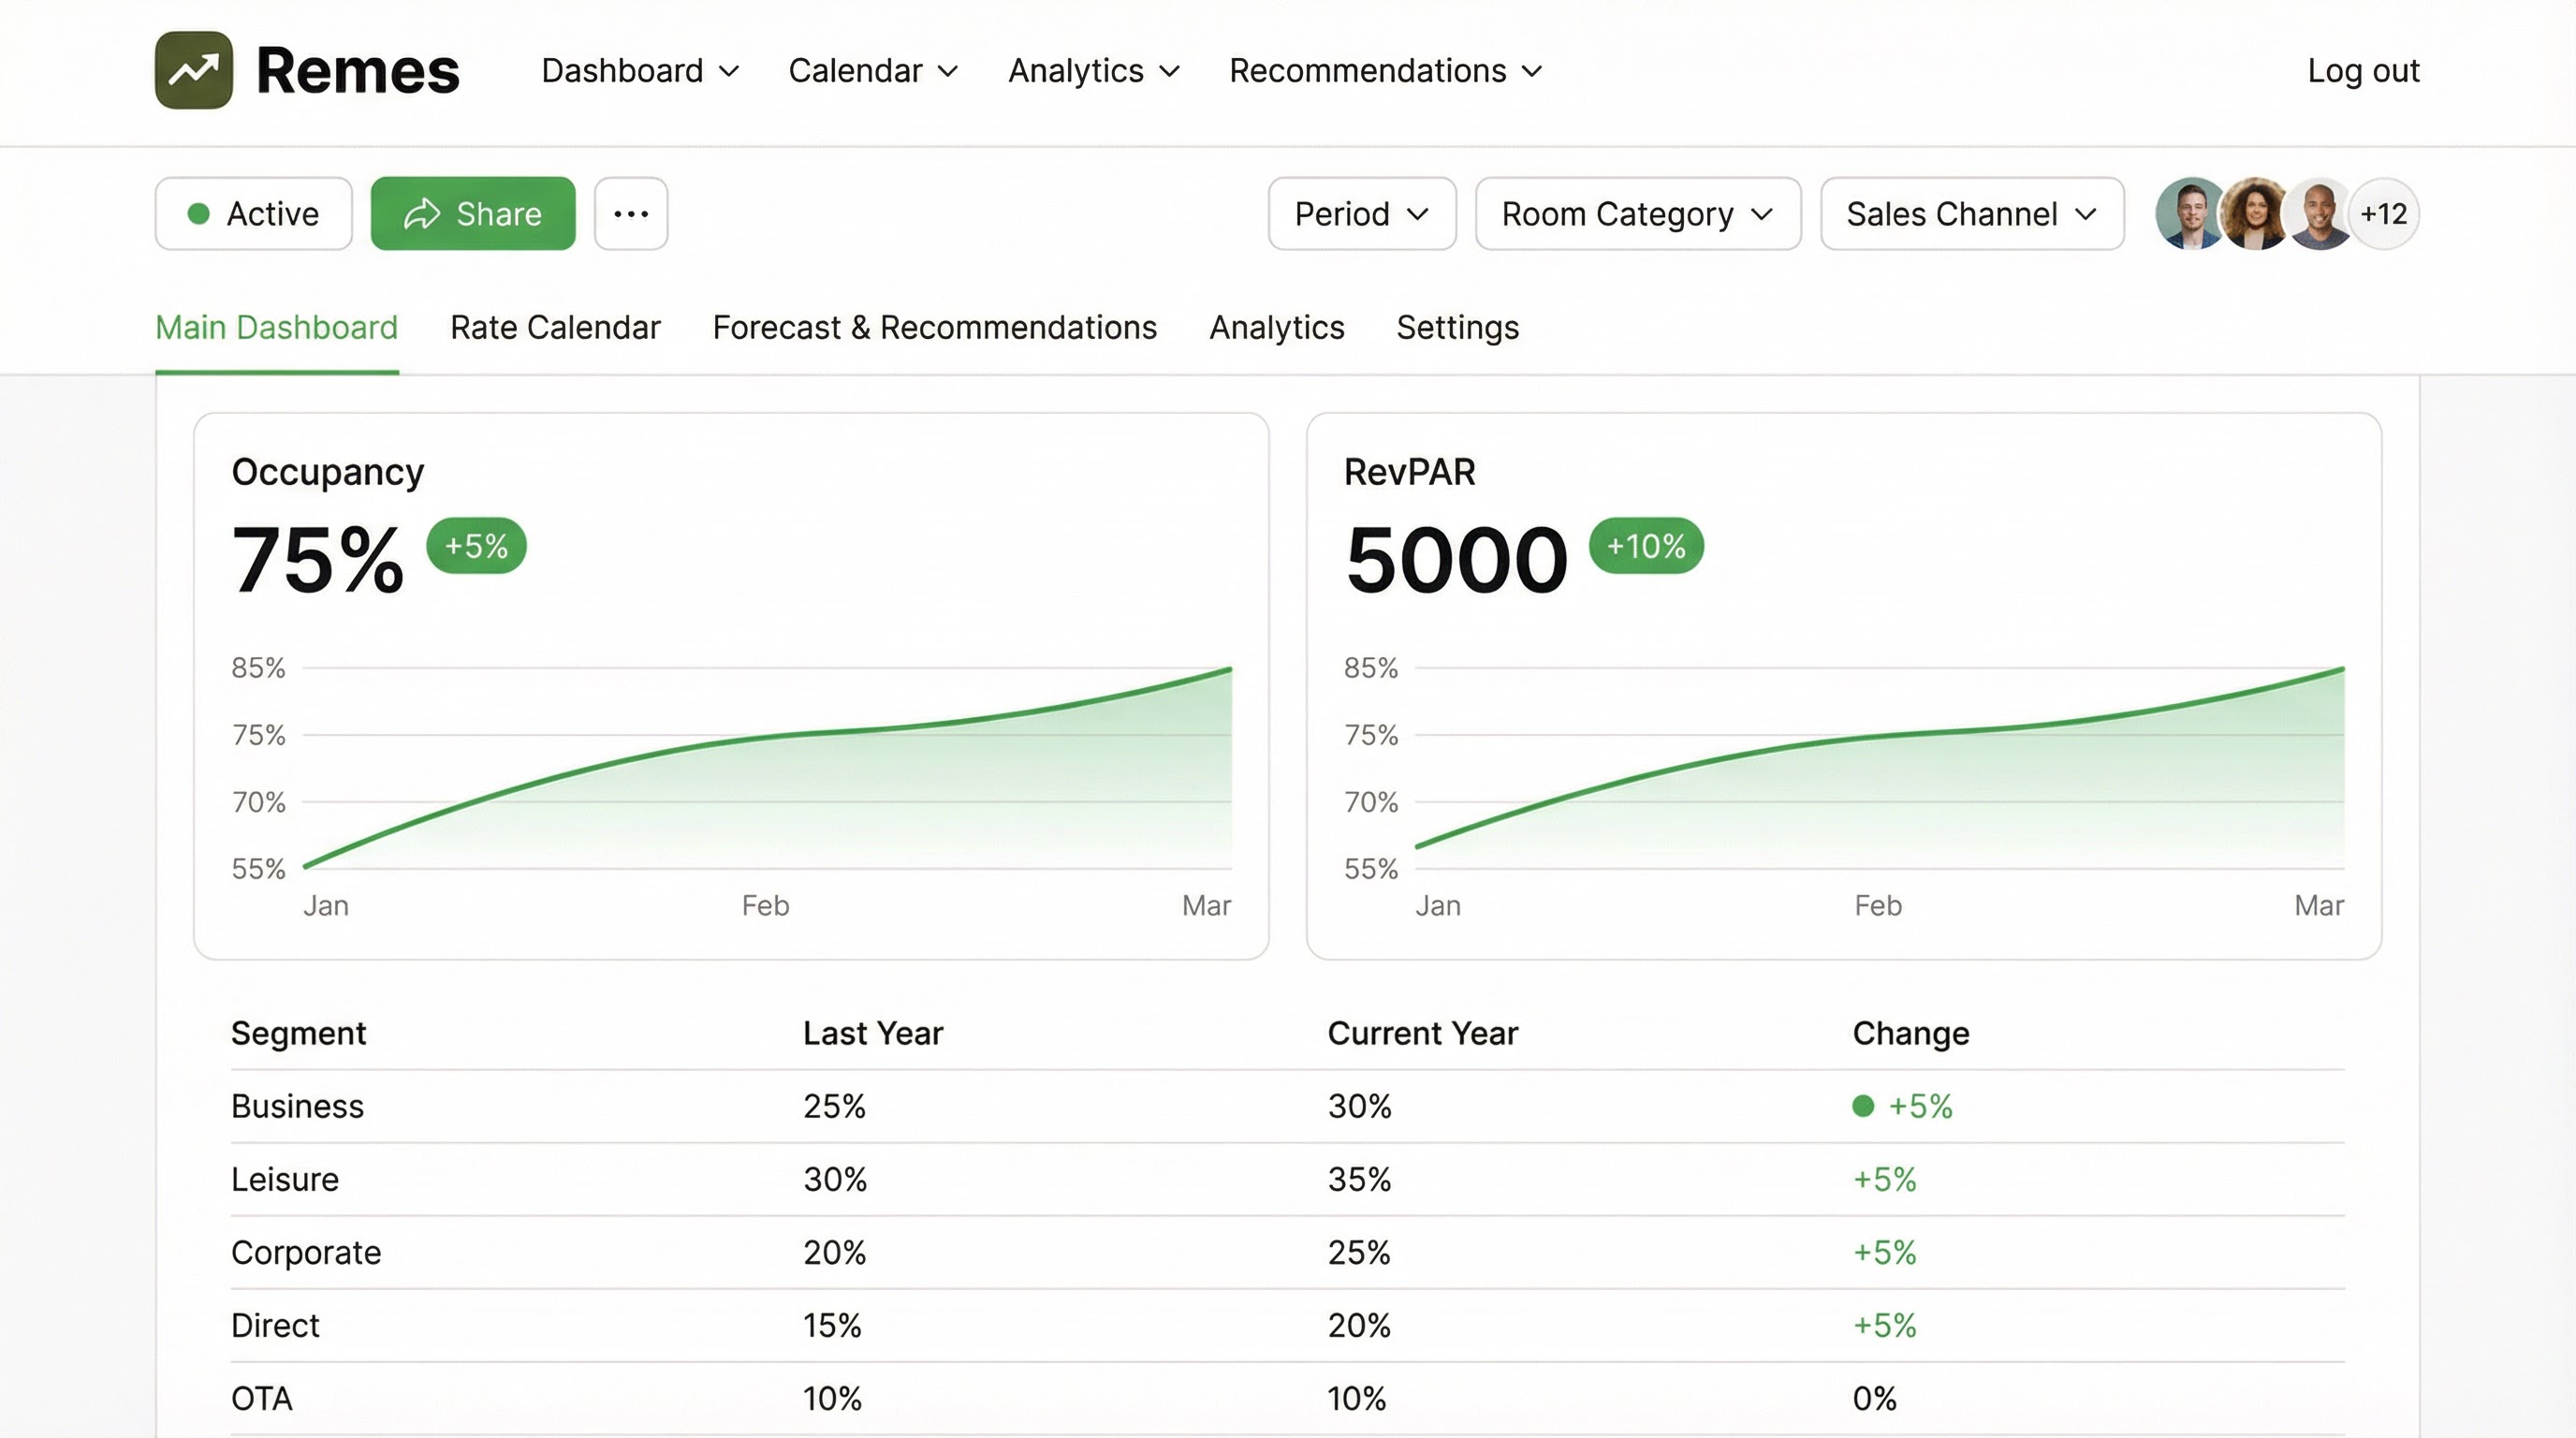Screen dimensions: 2576x1438
Task: Click the Remes logo icon
Action: tap(193, 70)
